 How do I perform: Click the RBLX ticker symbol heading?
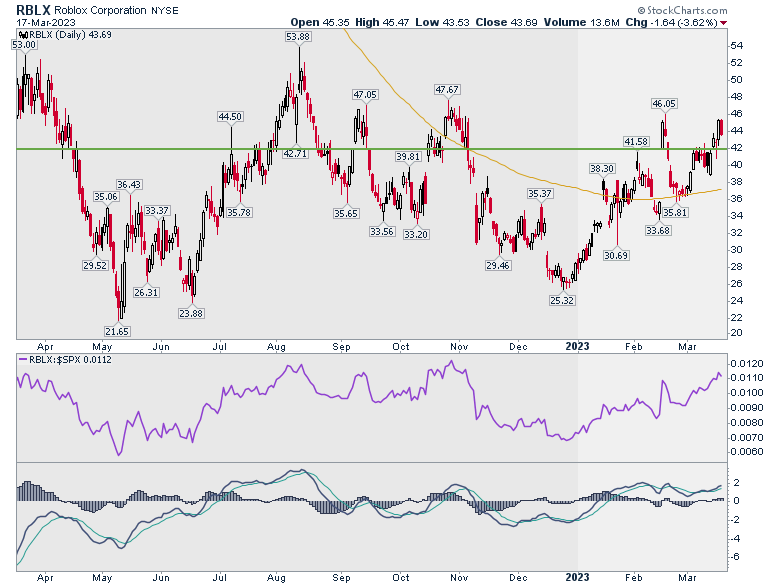(33, 9)
